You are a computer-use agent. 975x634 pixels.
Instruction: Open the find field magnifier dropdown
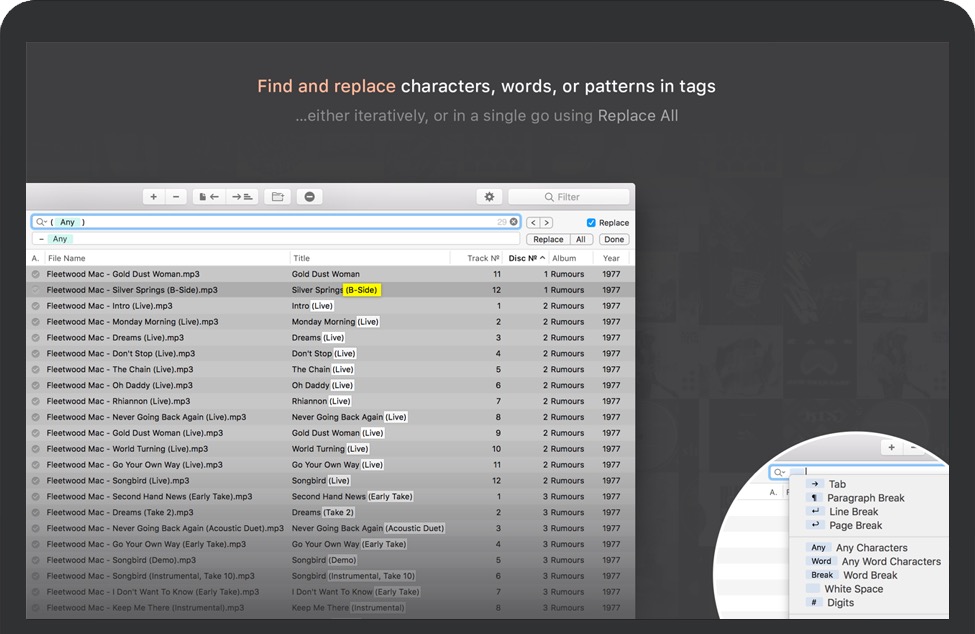tap(41, 222)
